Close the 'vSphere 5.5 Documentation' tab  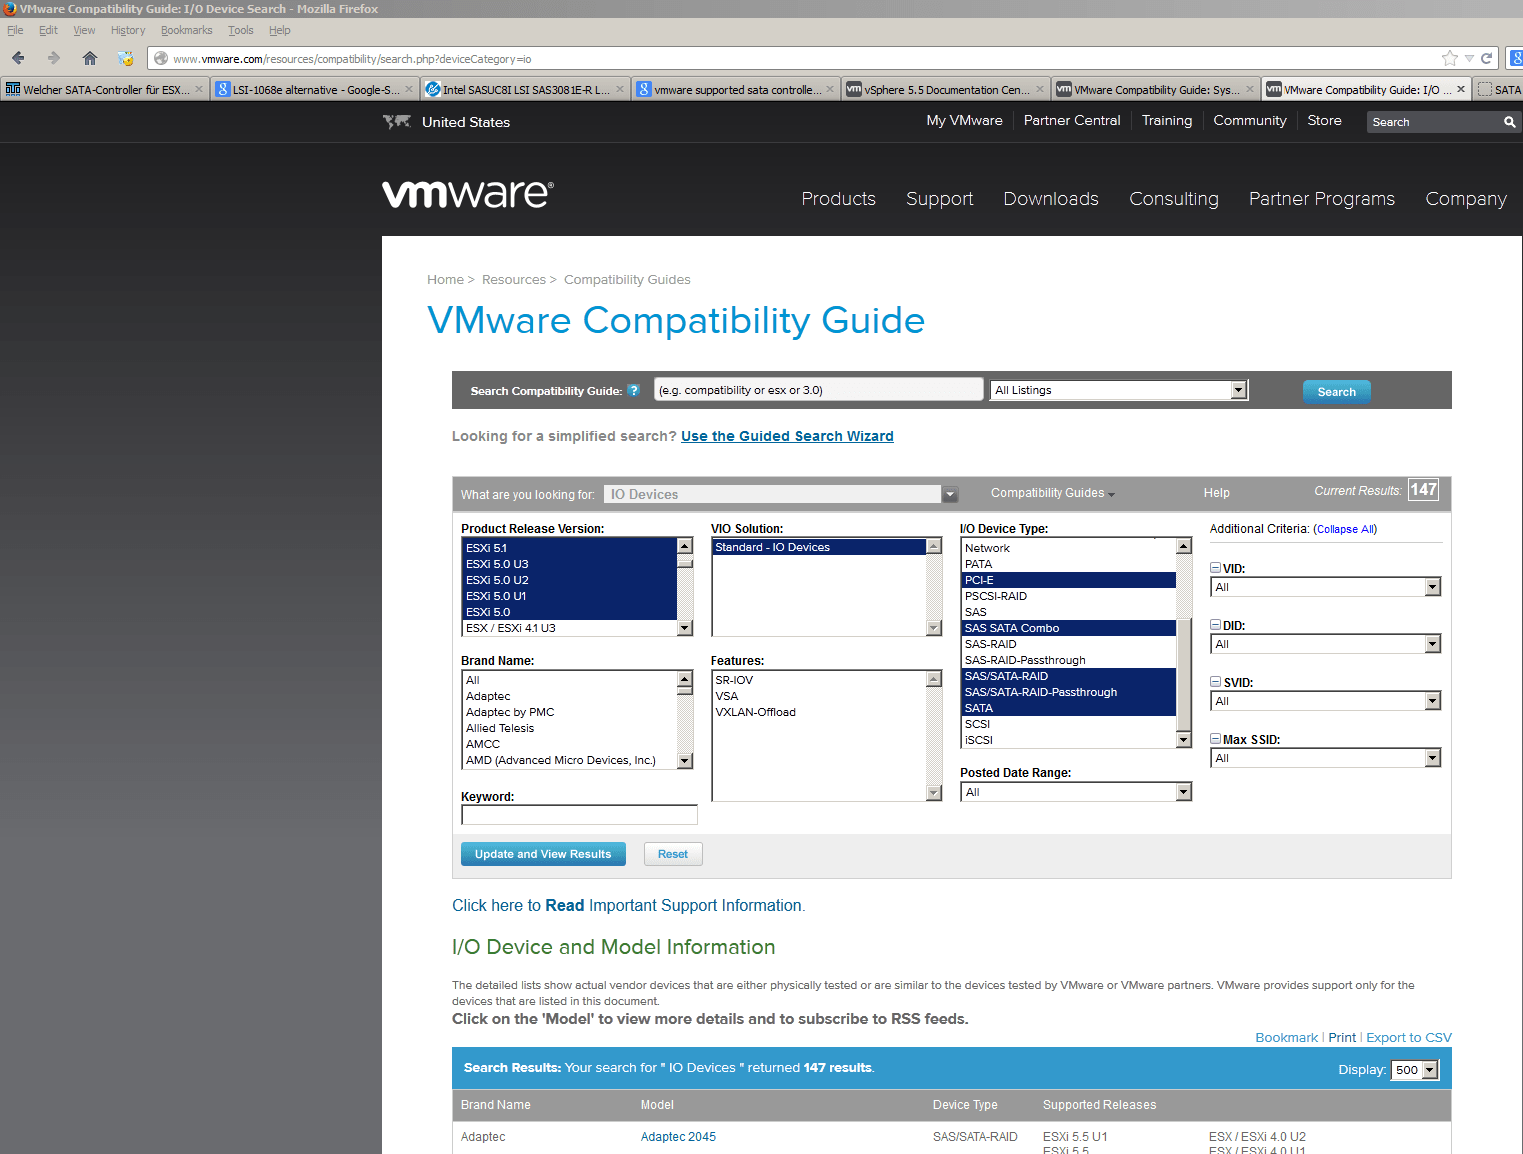1040,89
